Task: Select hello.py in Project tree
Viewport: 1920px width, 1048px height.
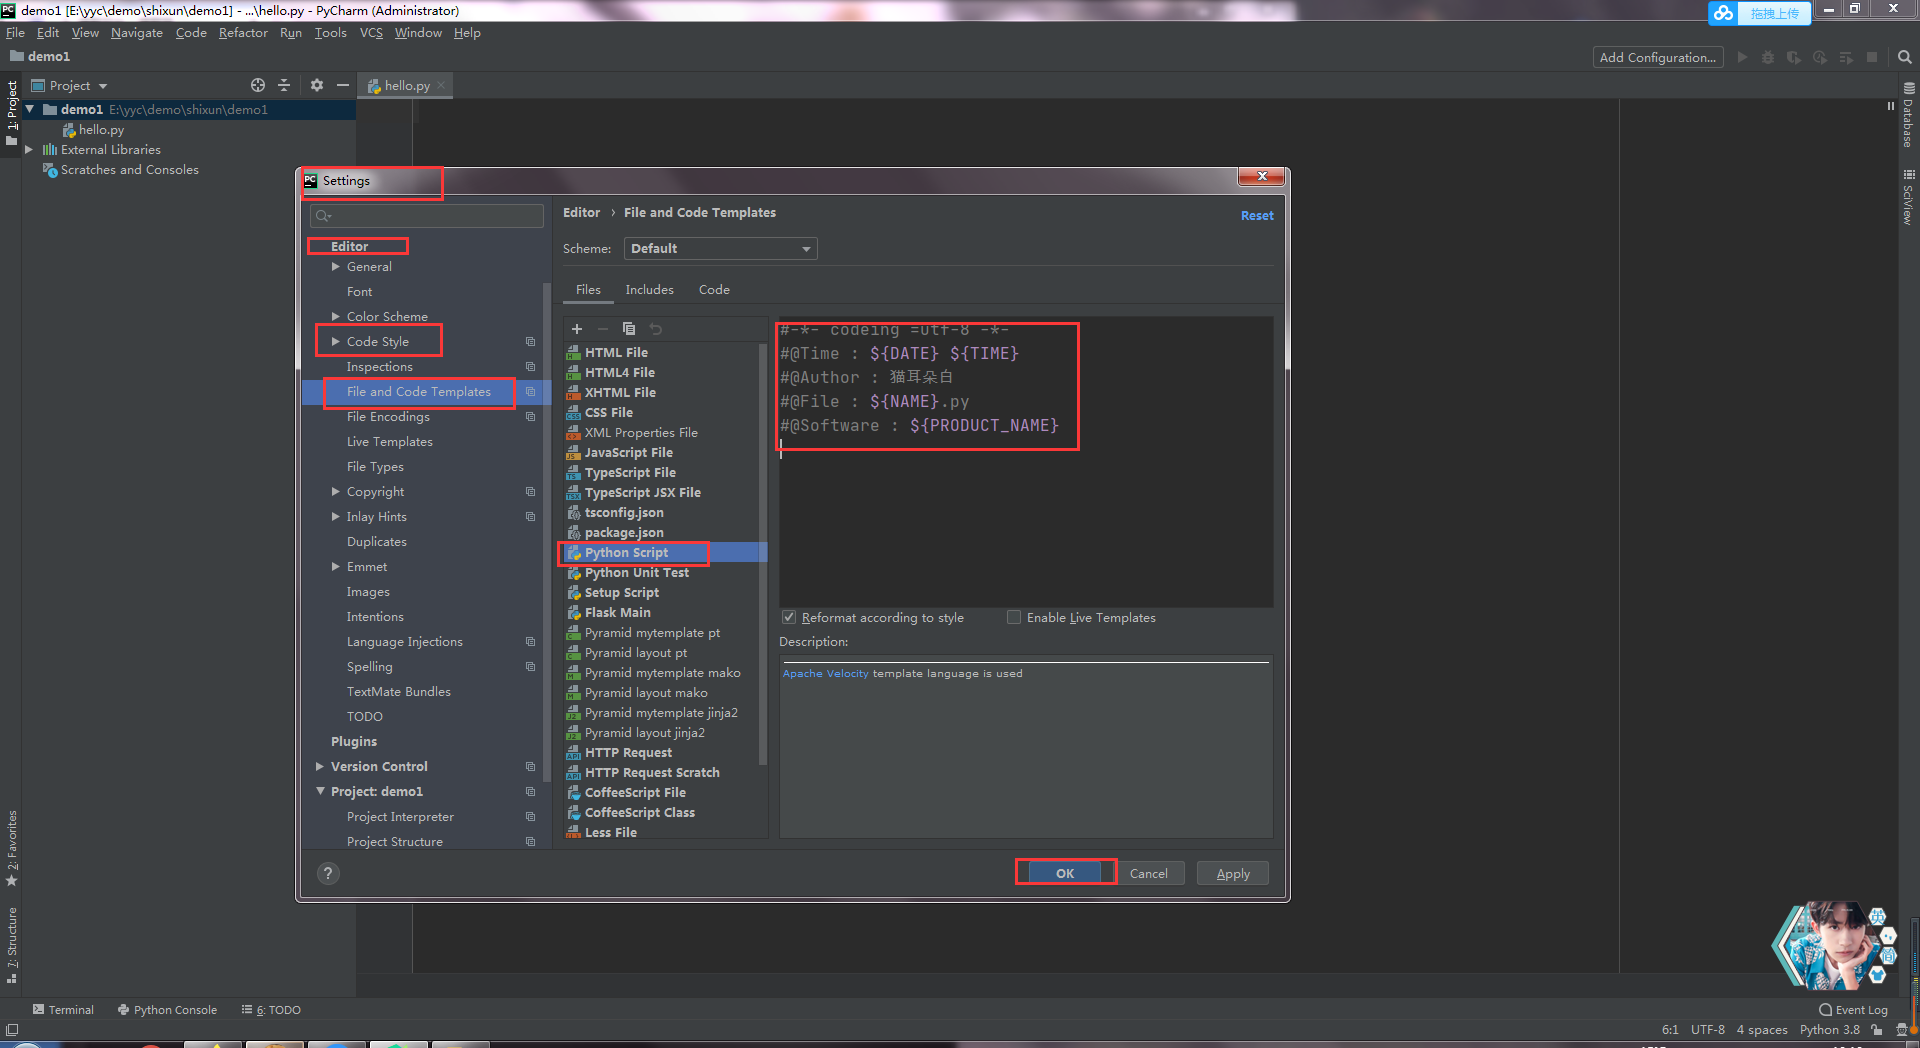Action: click(x=101, y=130)
